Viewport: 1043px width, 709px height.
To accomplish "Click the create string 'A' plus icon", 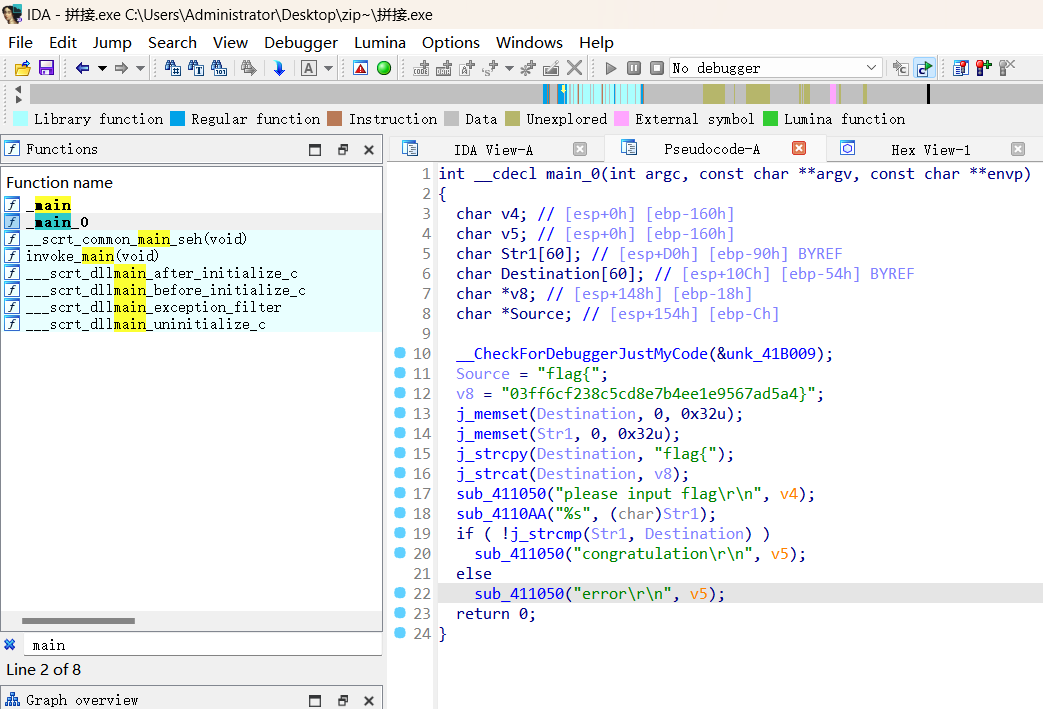I will (x=467, y=68).
